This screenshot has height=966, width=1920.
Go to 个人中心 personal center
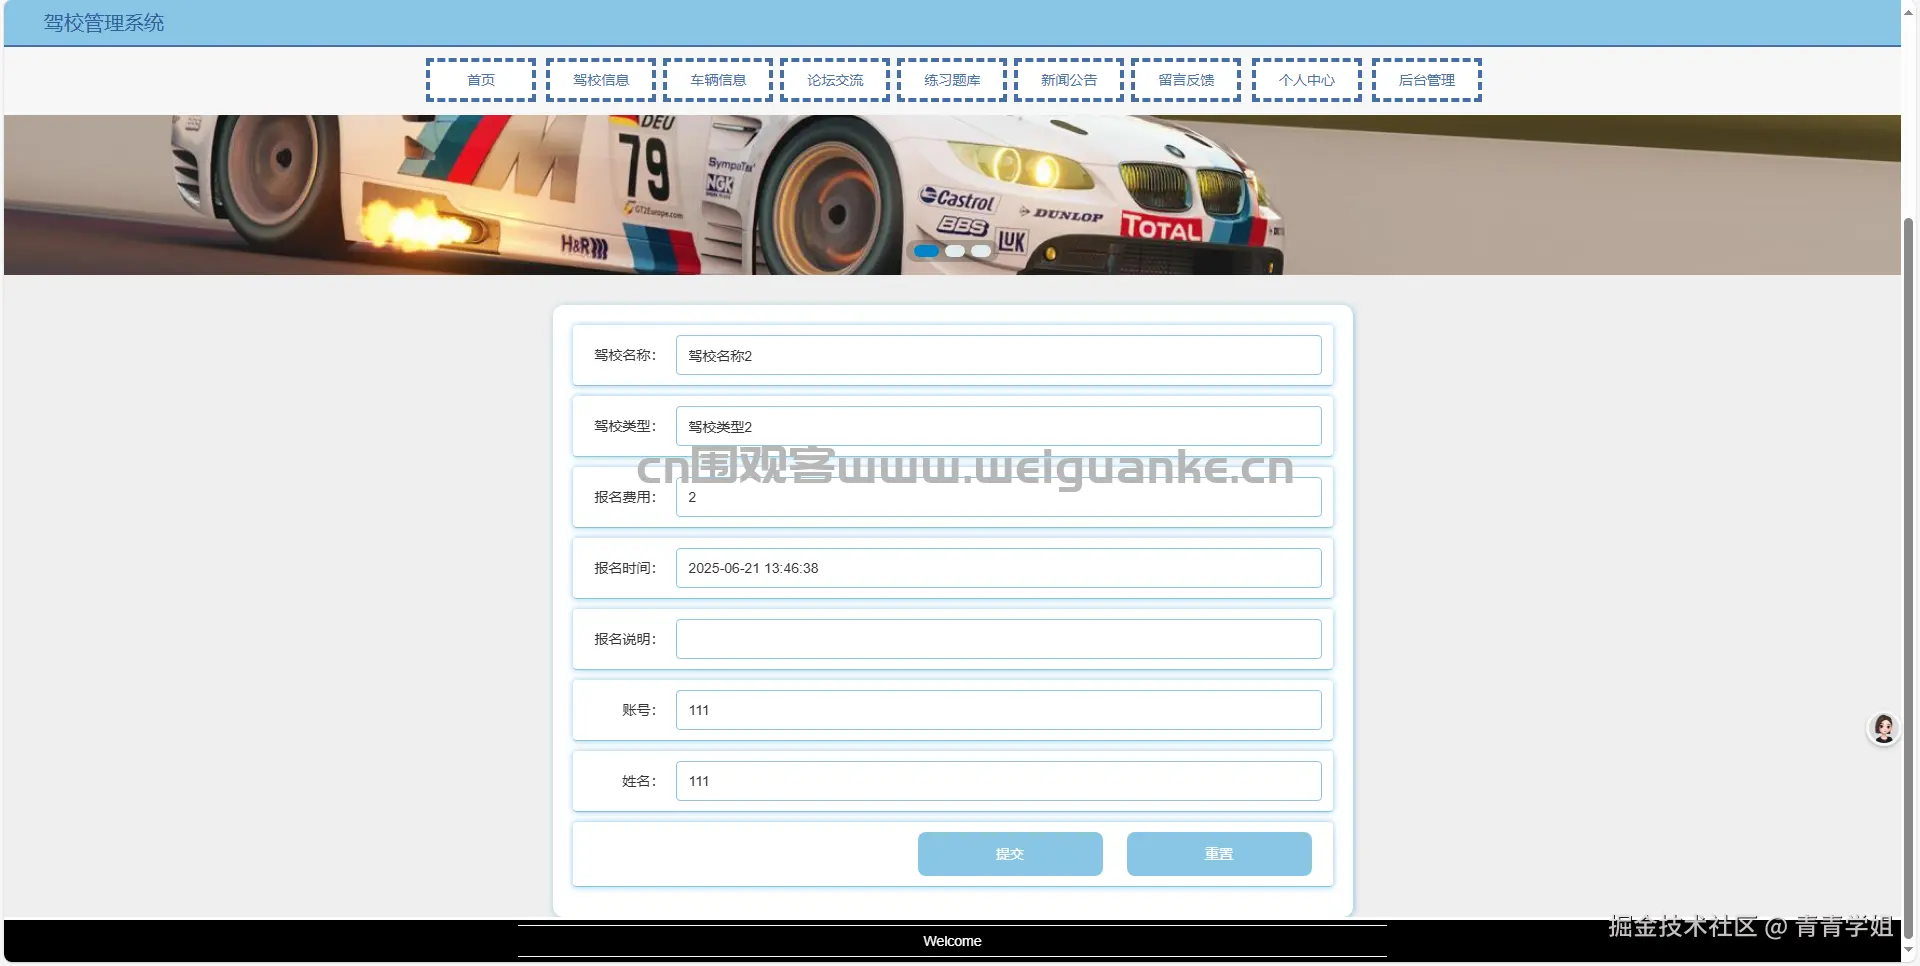pyautogui.click(x=1306, y=80)
